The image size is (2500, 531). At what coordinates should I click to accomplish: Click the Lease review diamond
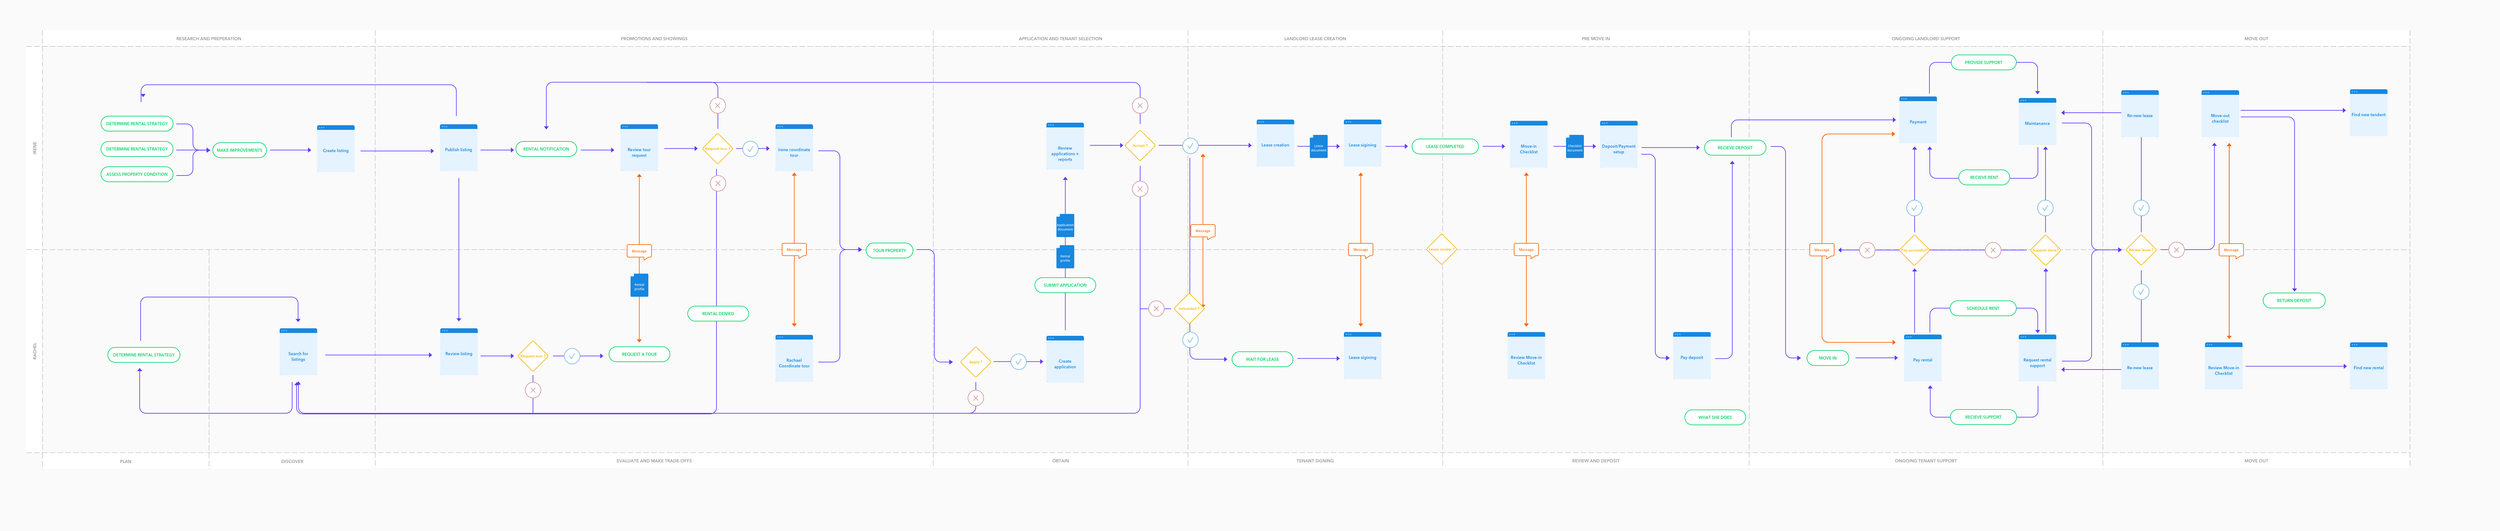point(1441,249)
